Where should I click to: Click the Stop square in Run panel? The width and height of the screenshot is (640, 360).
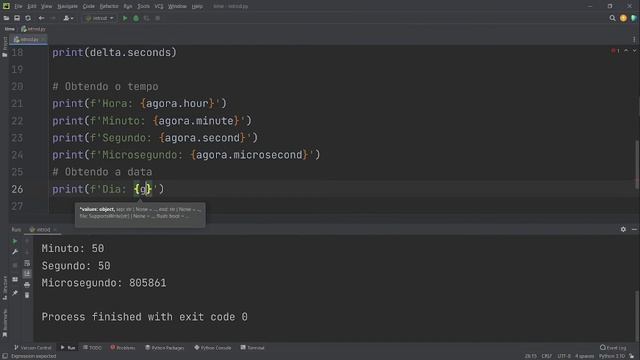tap(15, 265)
